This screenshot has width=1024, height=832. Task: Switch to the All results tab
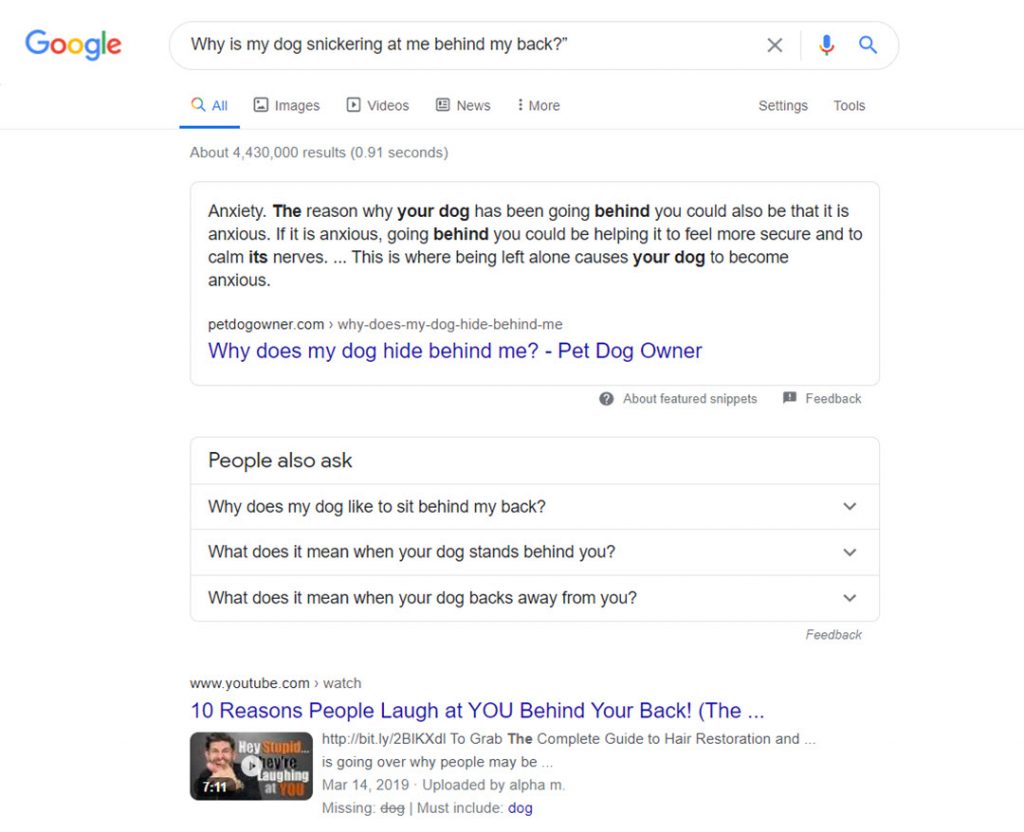coord(209,104)
